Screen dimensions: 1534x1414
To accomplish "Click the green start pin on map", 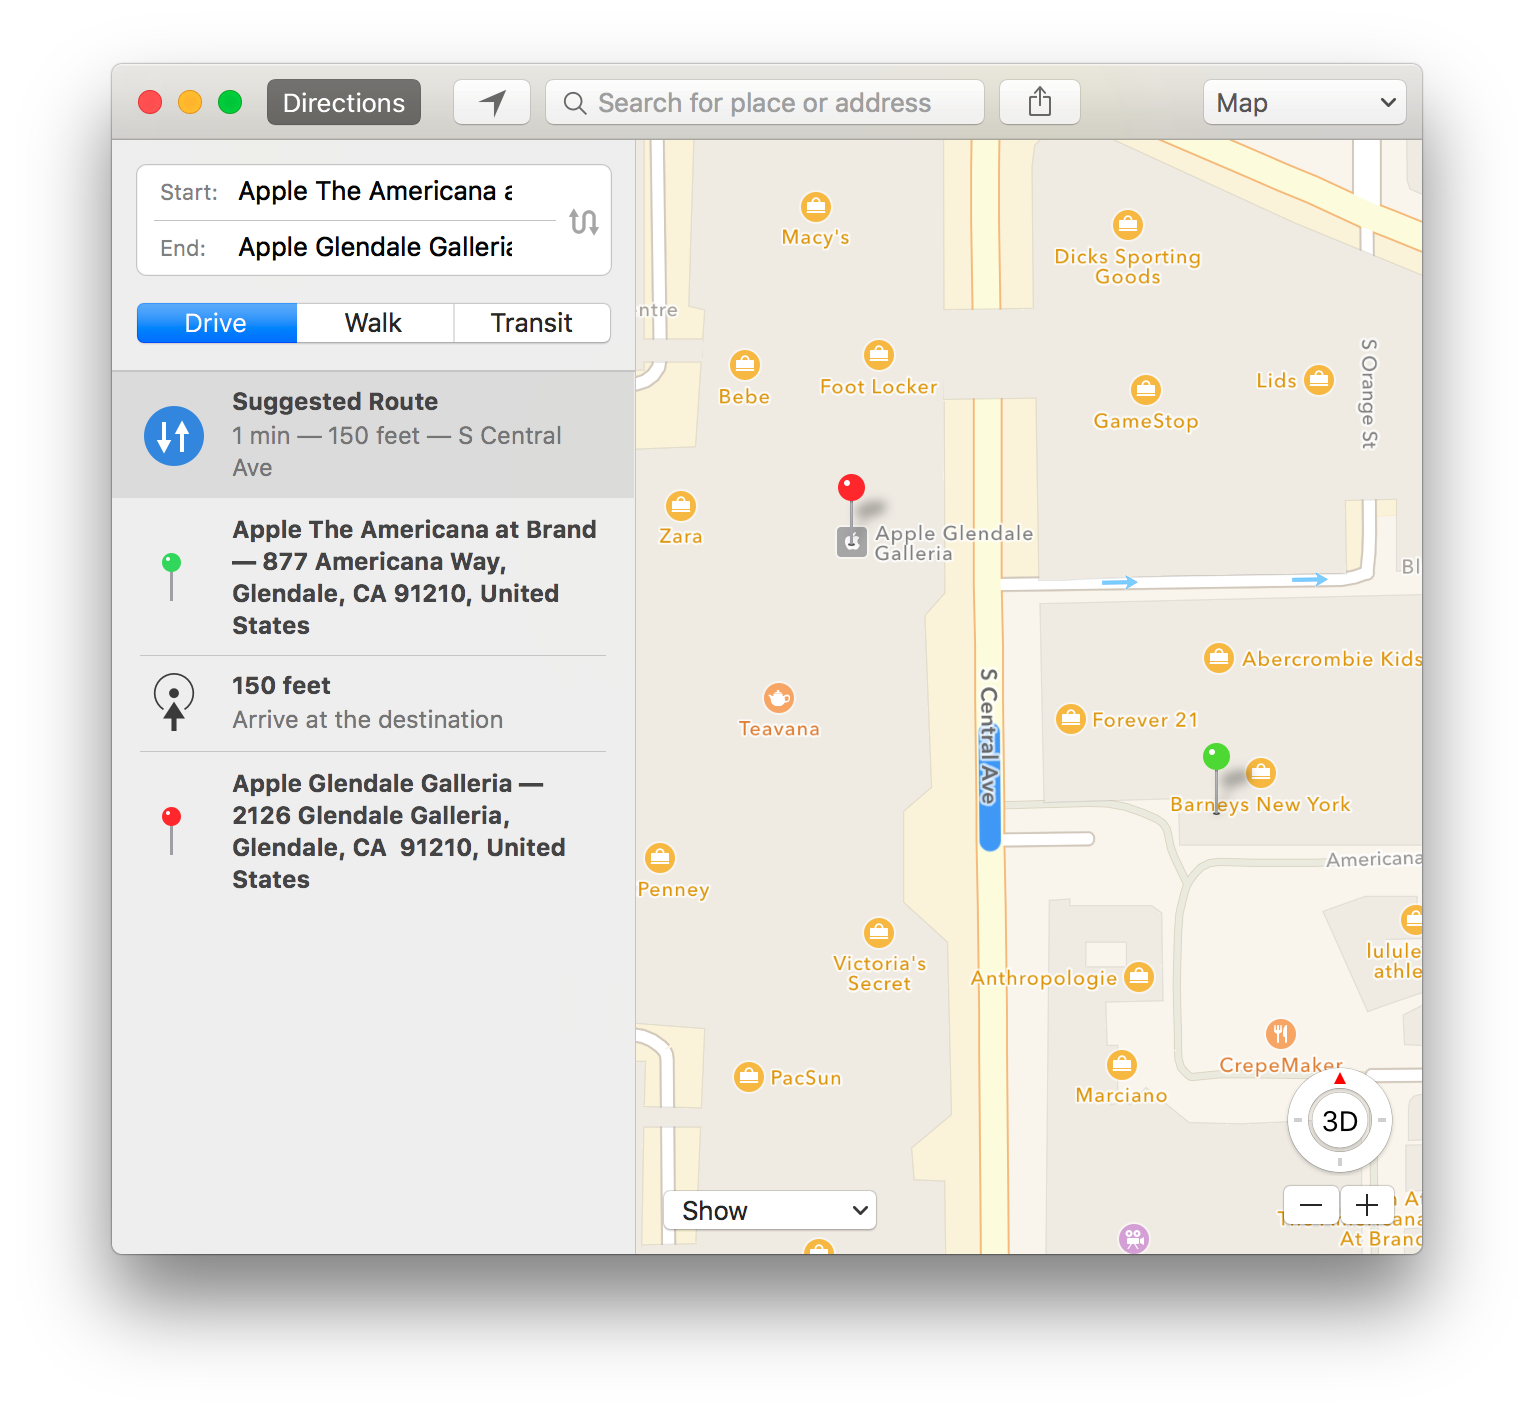I will click(1216, 757).
